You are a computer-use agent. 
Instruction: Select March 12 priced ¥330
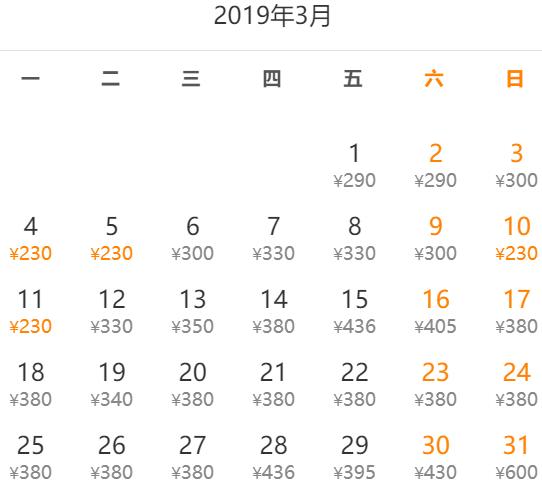111,312
